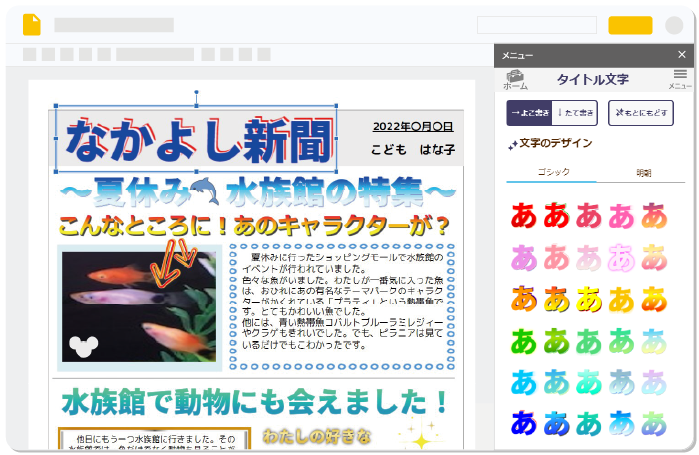
Task: Click the yellow button in top bar
Action: tap(629, 26)
